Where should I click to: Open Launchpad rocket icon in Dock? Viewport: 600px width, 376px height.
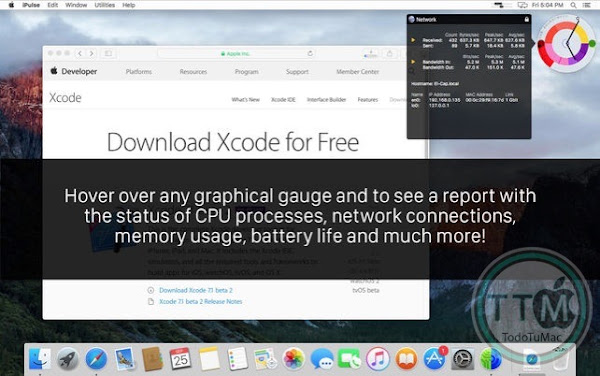pos(68,359)
